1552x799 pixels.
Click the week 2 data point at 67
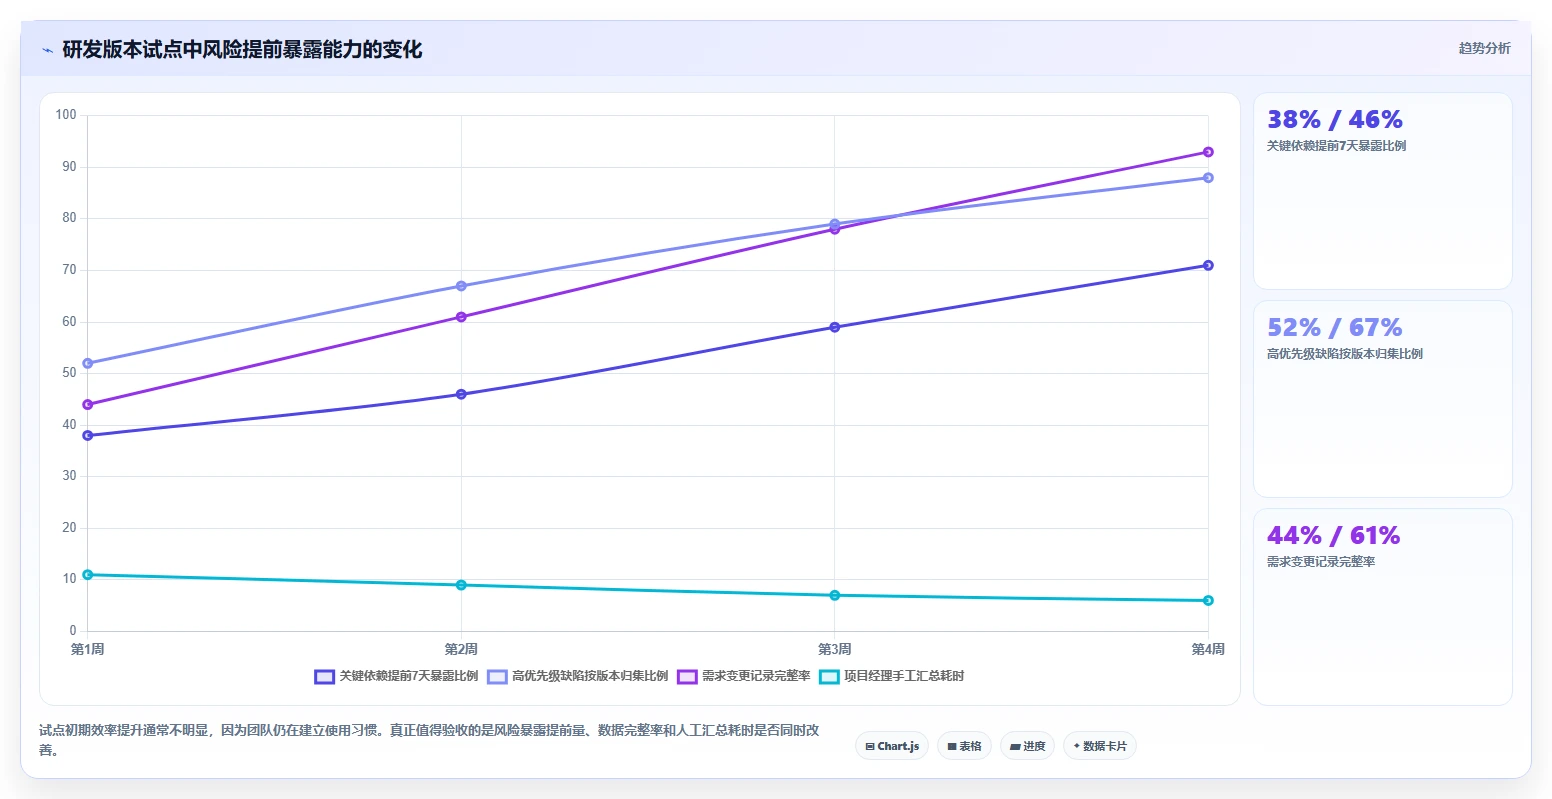[461, 286]
